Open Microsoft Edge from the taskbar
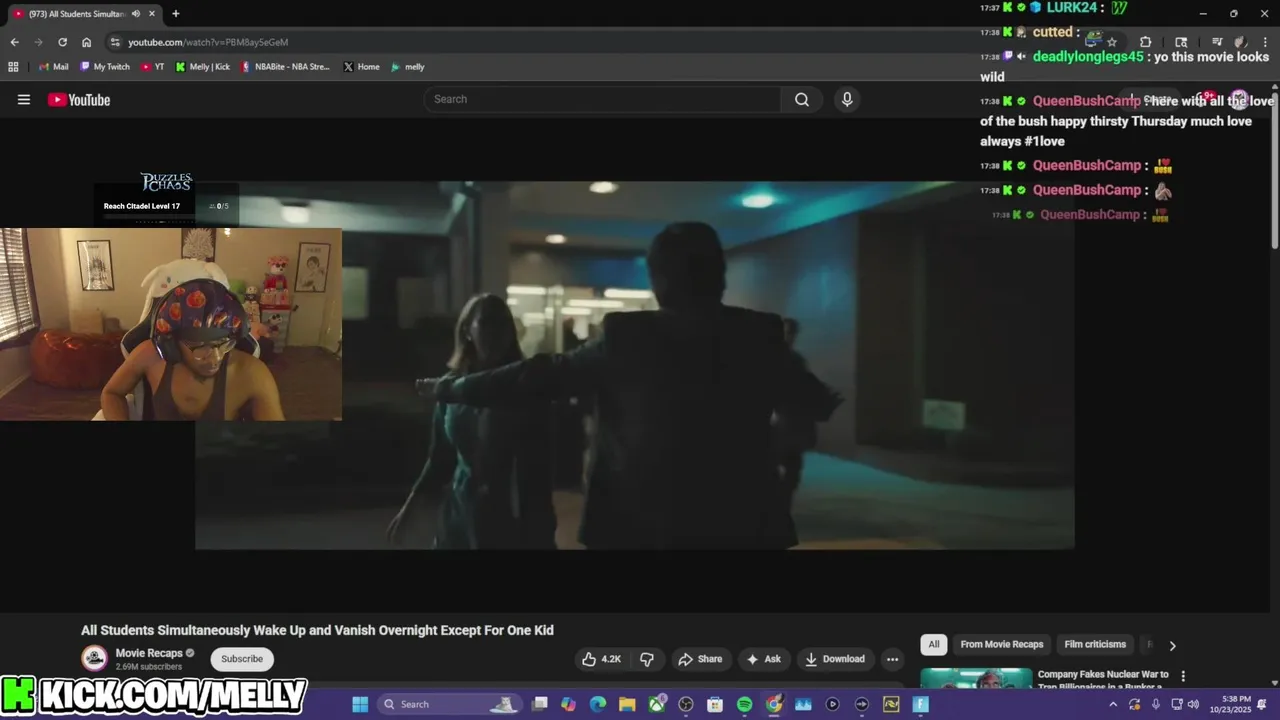Screen dimensions: 1280x720 point(598,704)
